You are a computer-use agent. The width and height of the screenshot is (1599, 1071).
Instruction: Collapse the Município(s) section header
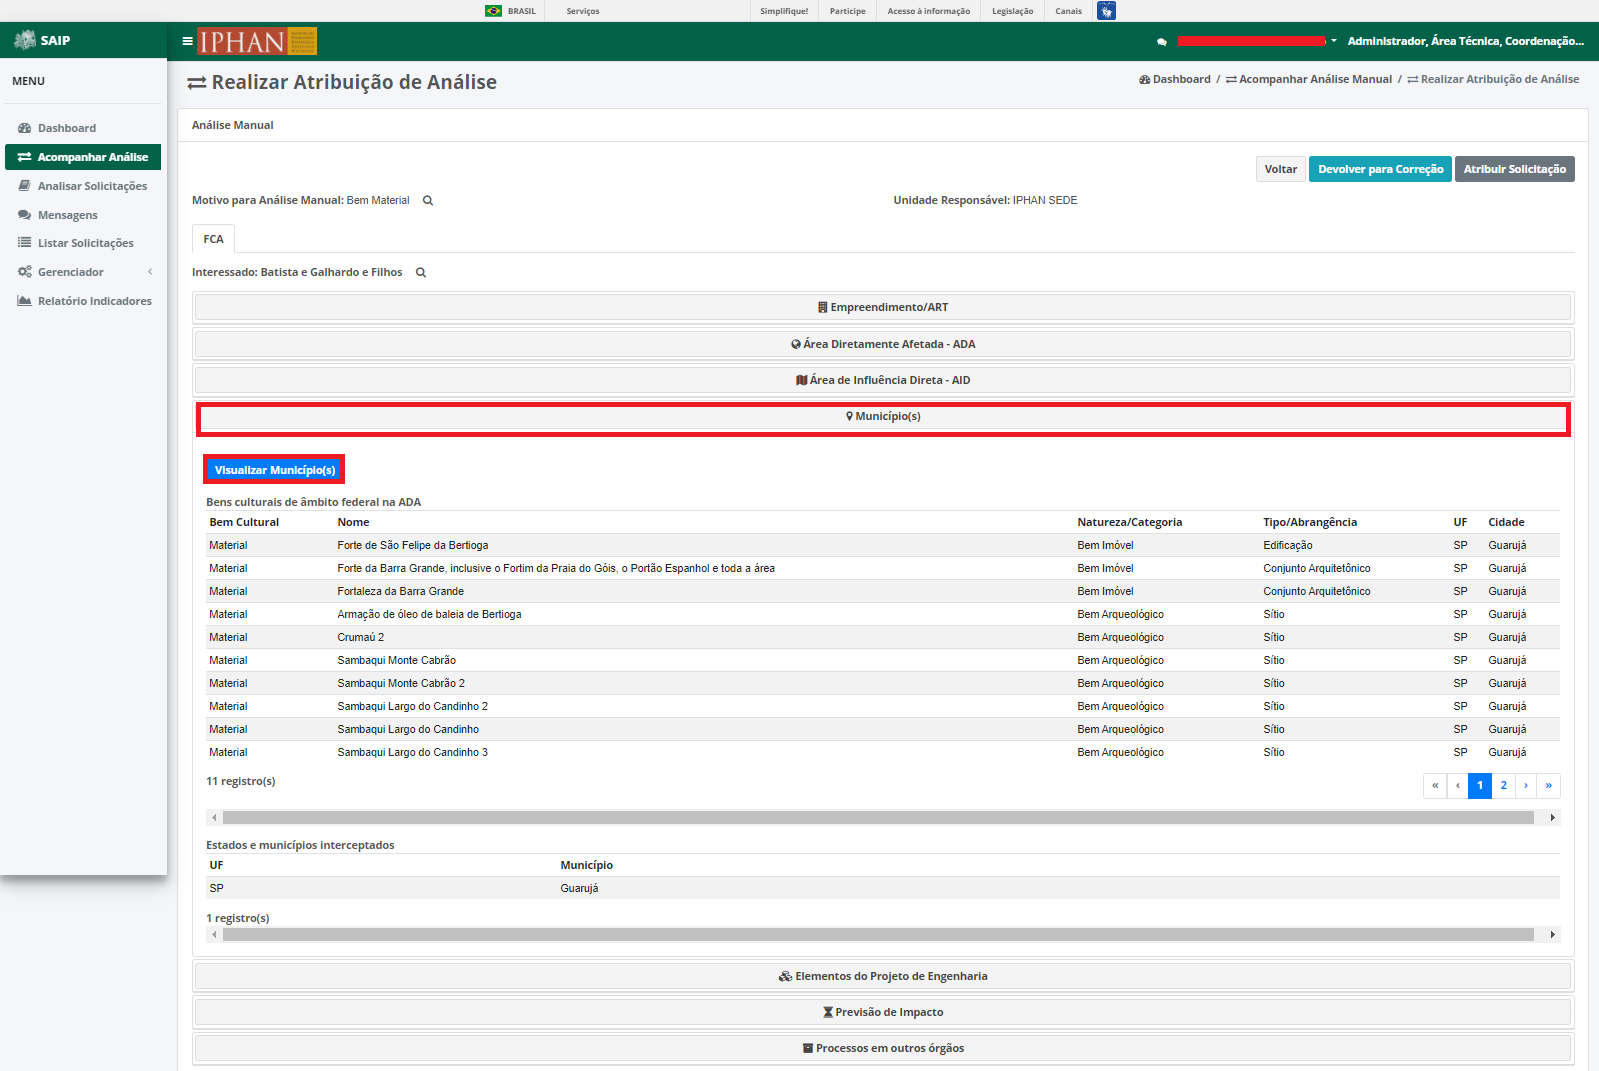coord(883,416)
